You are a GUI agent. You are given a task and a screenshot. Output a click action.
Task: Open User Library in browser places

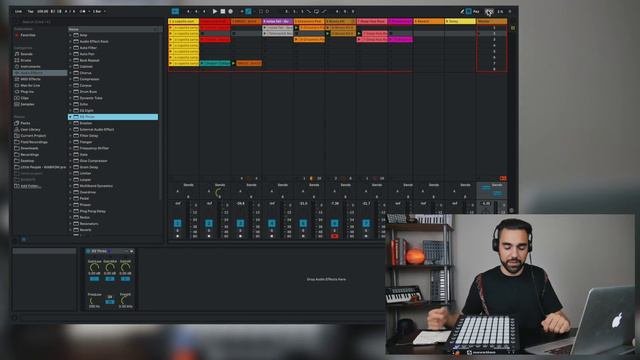point(30,129)
